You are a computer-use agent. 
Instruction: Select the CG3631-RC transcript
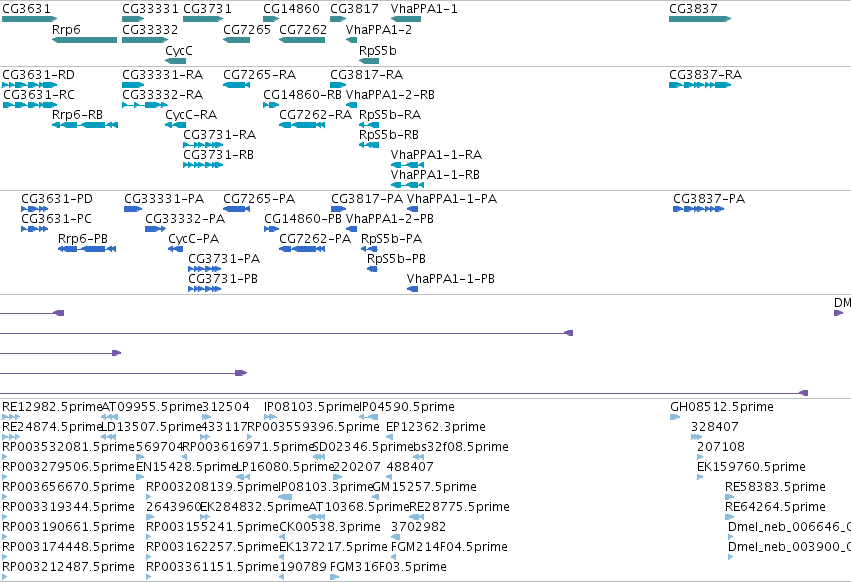(x=30, y=105)
